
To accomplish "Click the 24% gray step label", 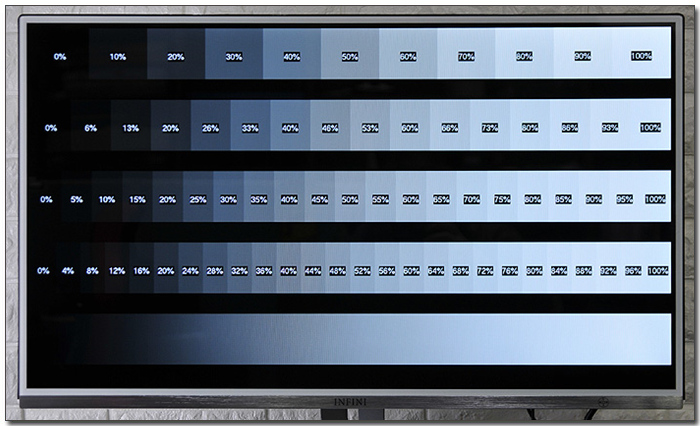I will (190, 271).
